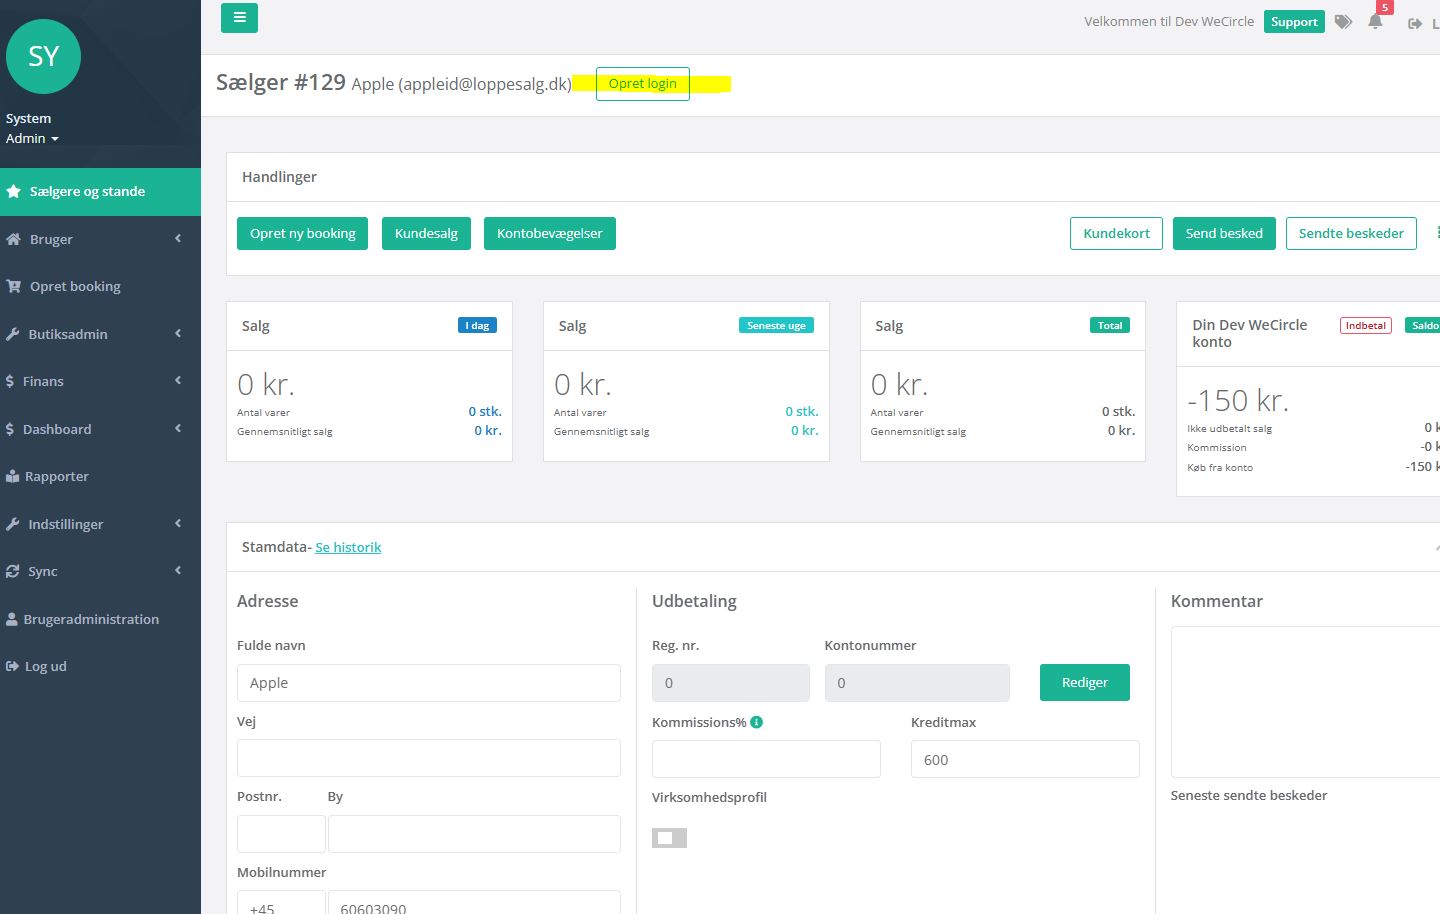Toggle the Virksomhedsprofil switch
The height and width of the screenshot is (914, 1440).
pyautogui.click(x=669, y=838)
